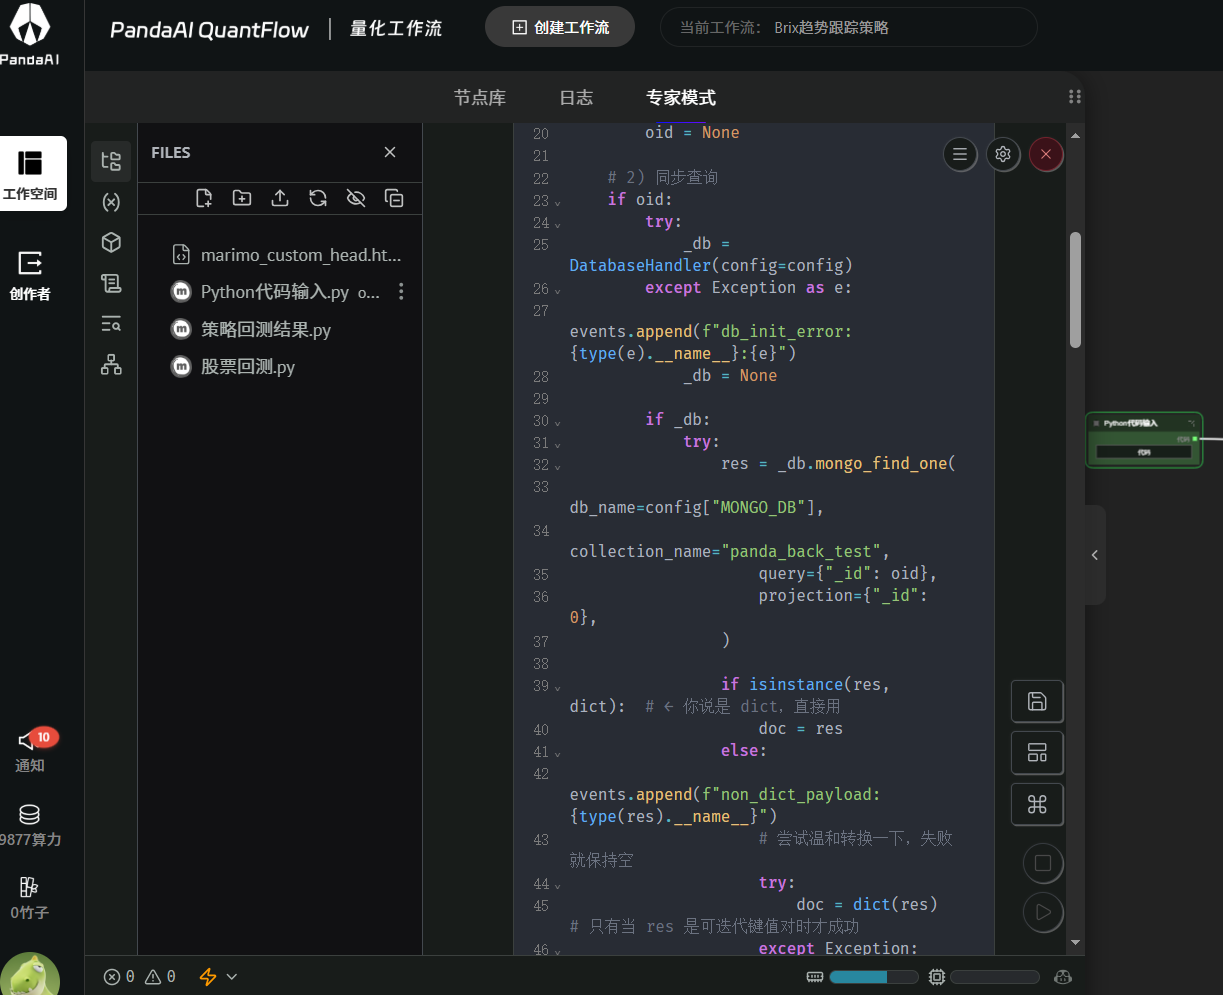Click scrollbar down arrow of editor
This screenshot has height=995, width=1223.
pos(1075,941)
